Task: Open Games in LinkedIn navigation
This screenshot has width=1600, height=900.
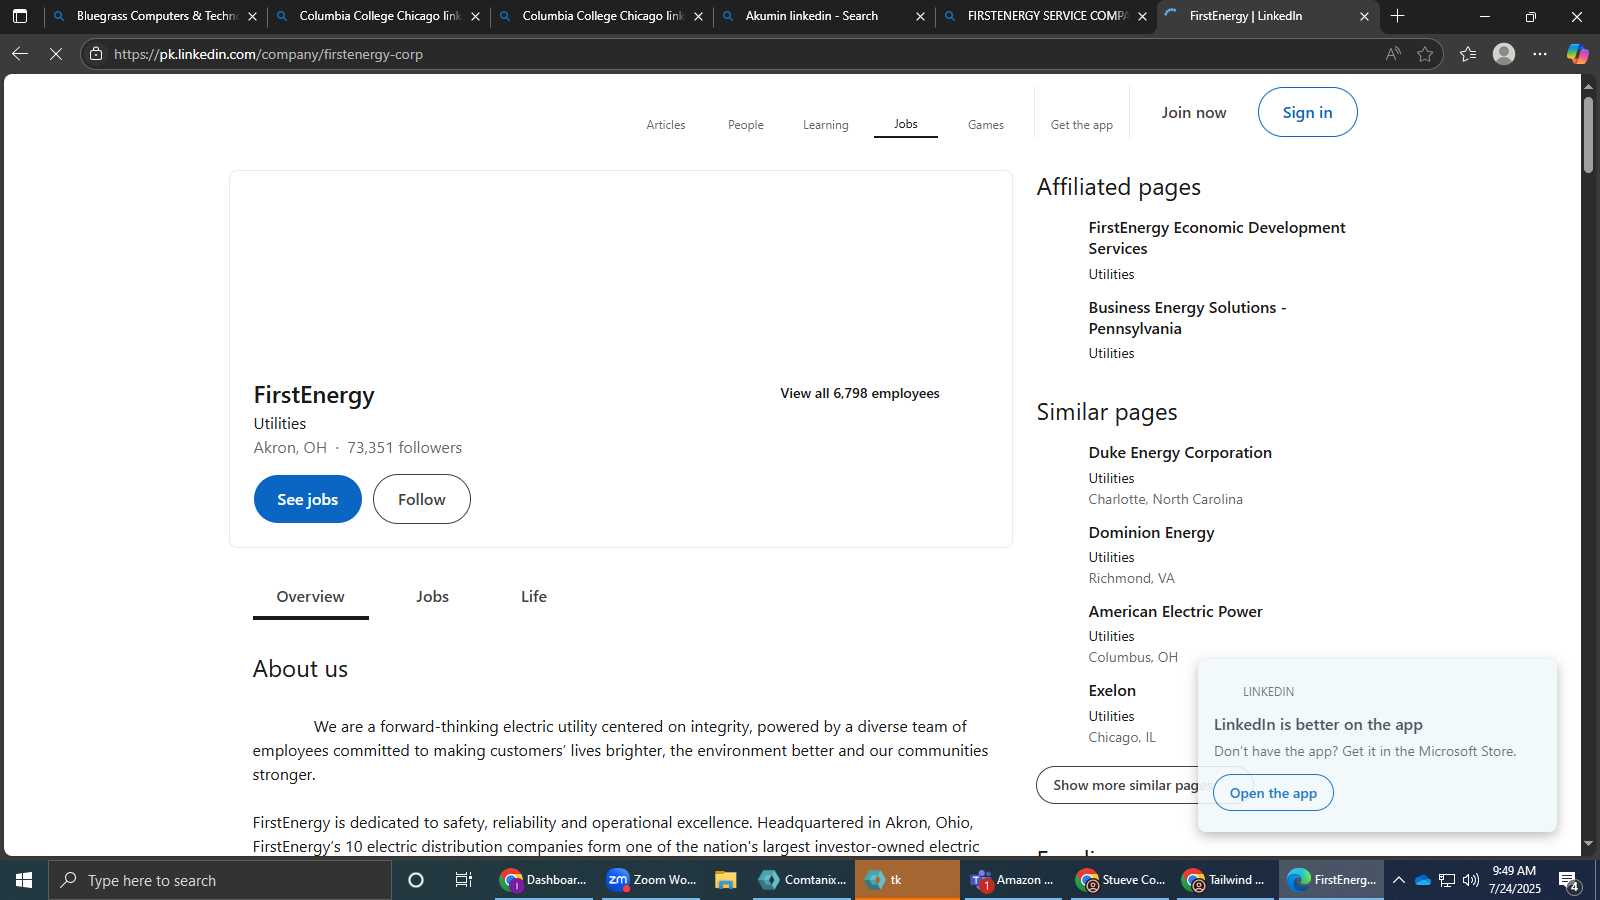Action: 986,125
